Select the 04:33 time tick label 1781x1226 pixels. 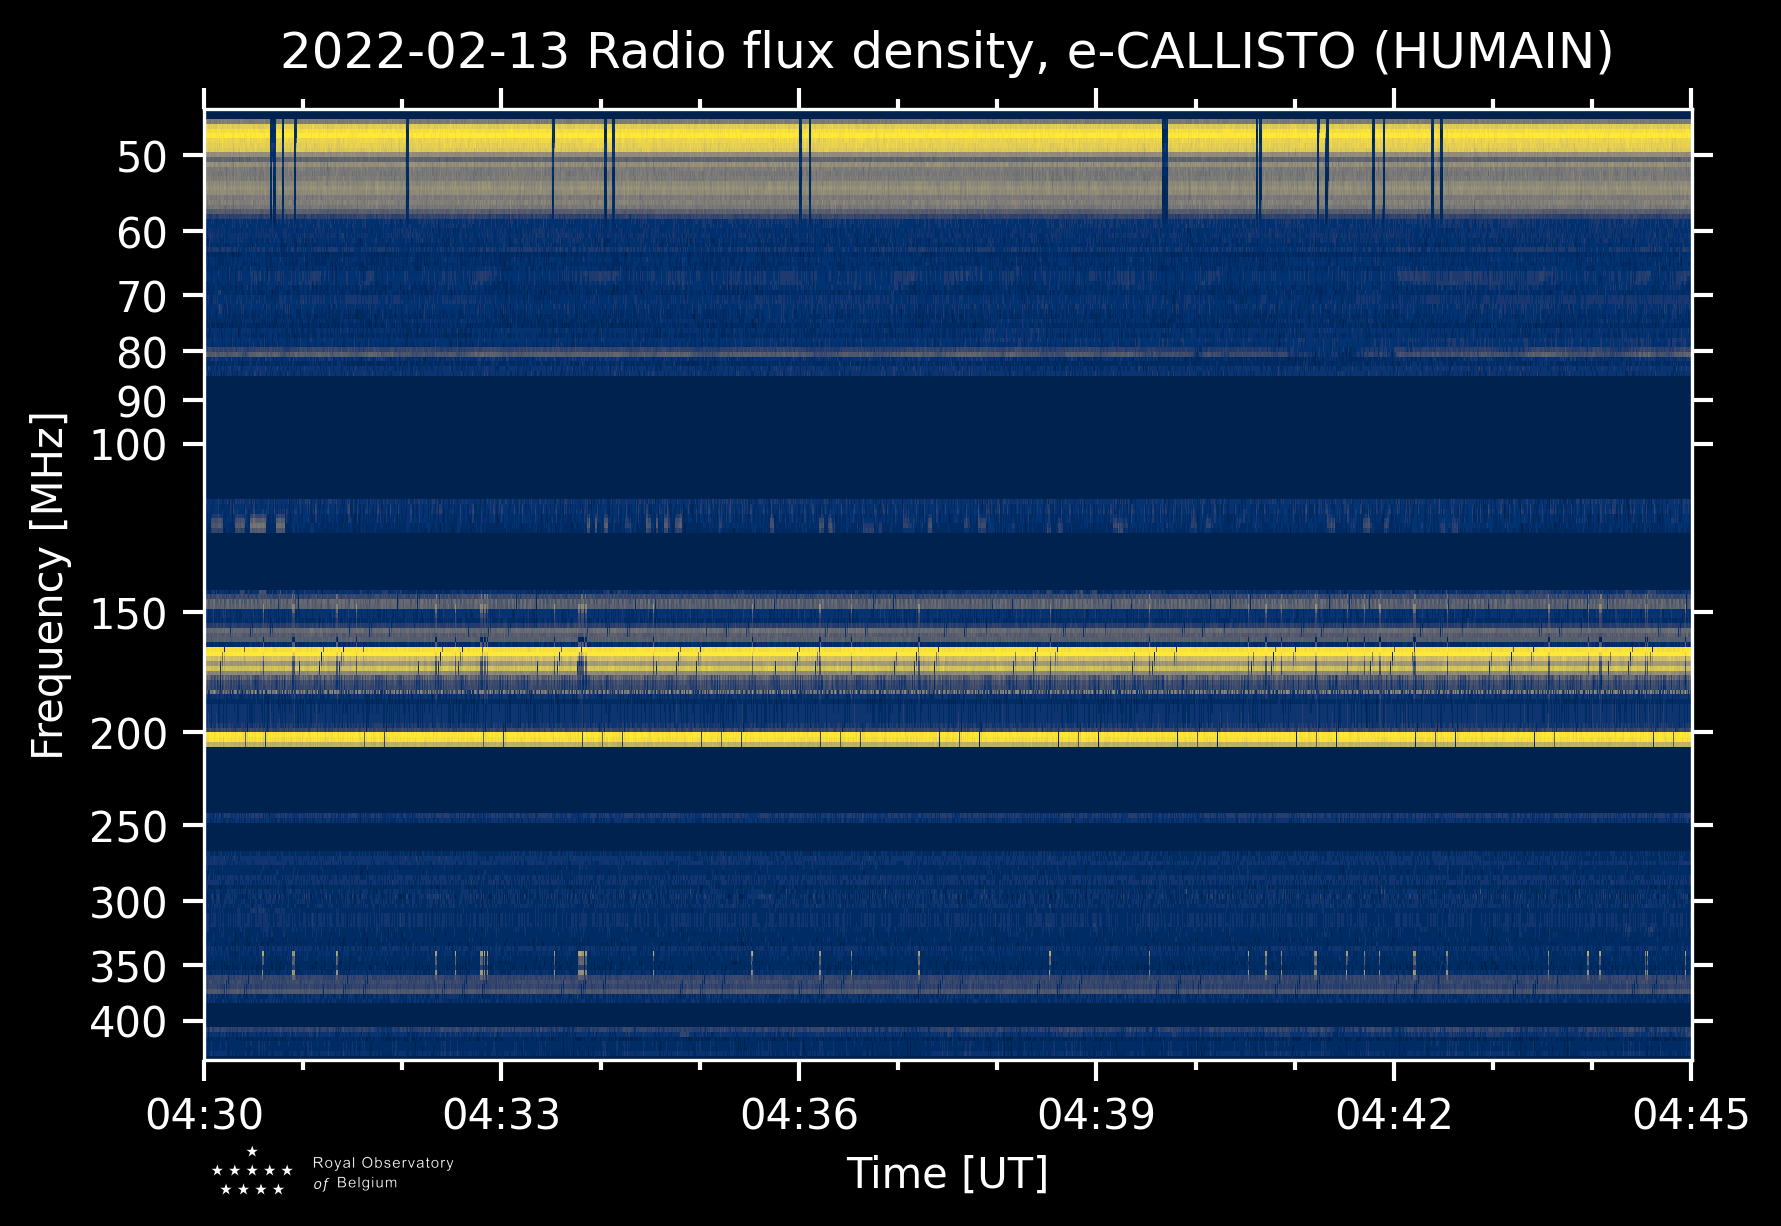click(502, 1114)
